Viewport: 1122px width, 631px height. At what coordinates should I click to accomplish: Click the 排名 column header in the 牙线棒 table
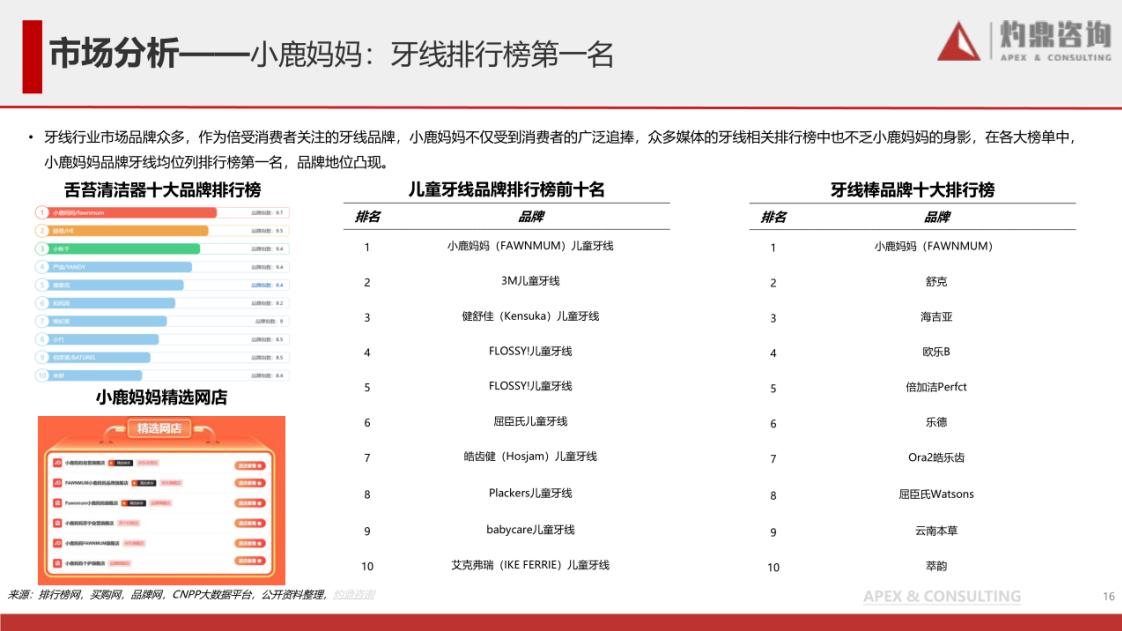tap(774, 217)
